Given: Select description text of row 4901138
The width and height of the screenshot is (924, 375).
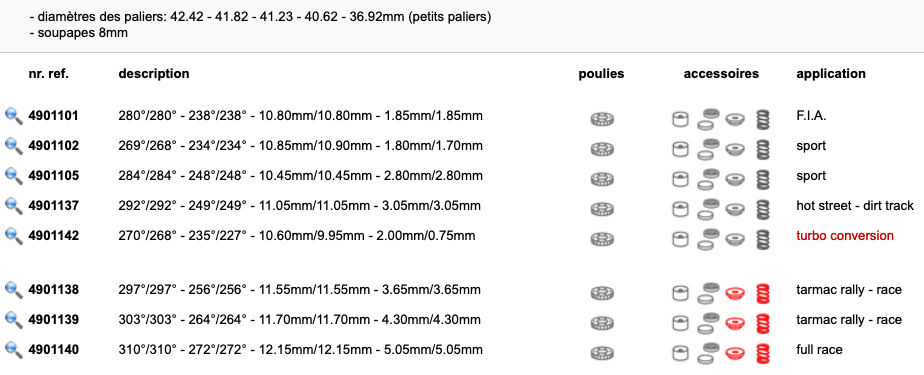Looking at the screenshot, I should [299, 290].
